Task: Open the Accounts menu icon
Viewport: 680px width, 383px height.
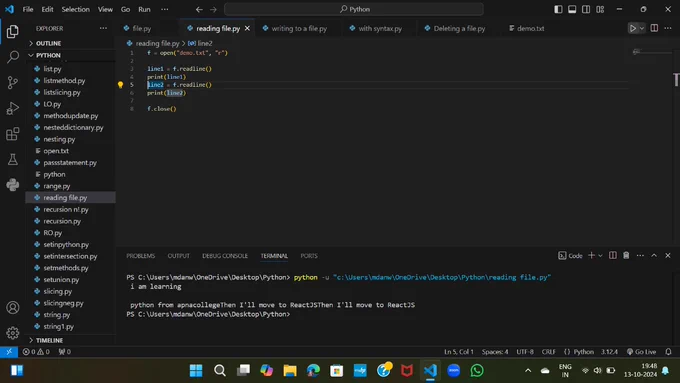Action: click(x=13, y=308)
